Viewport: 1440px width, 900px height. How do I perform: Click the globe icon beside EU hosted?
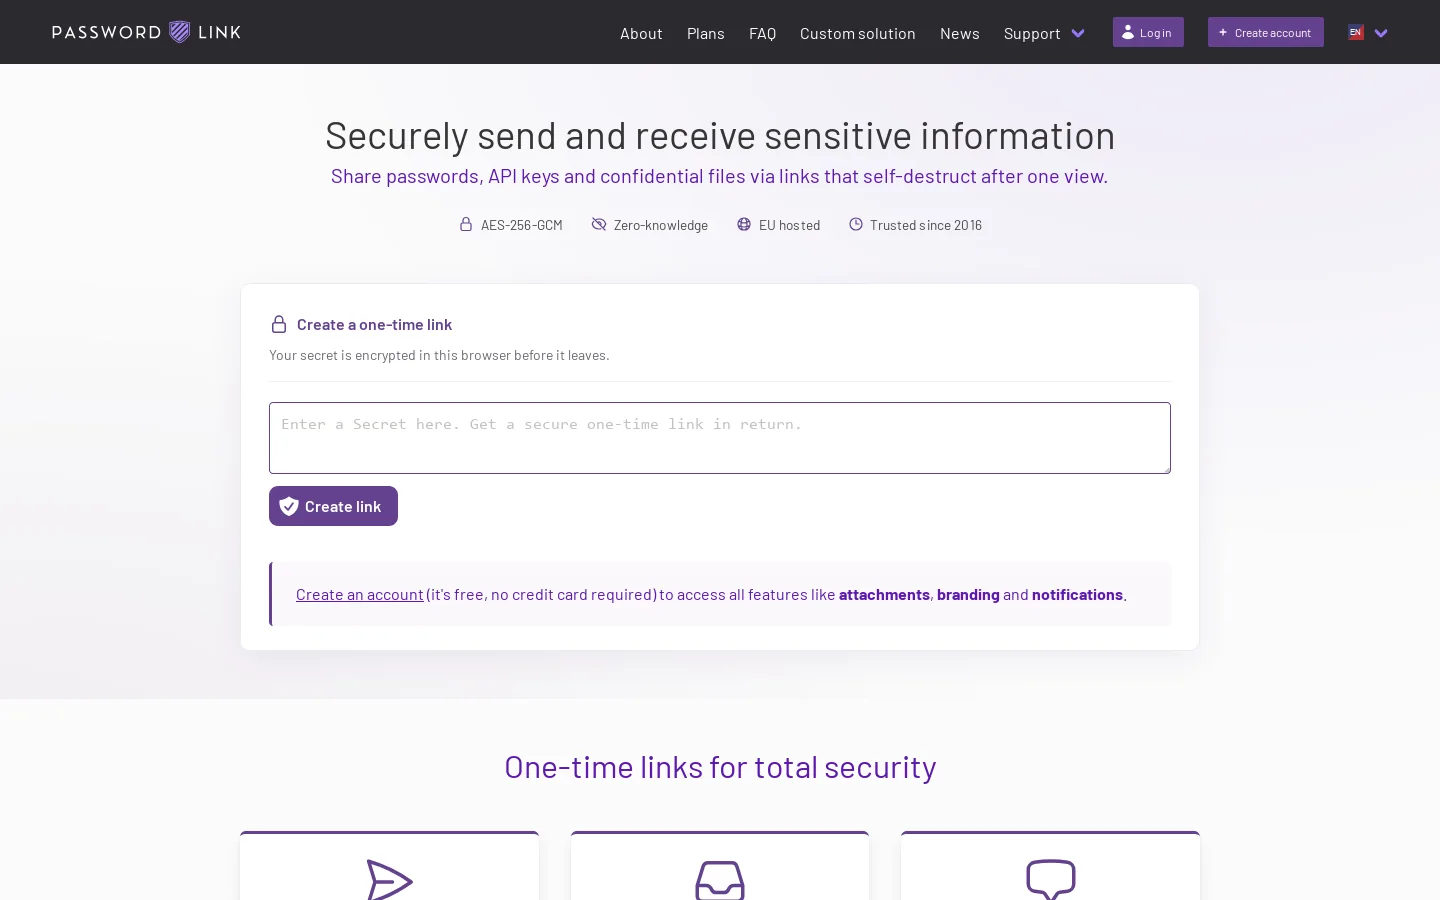(744, 224)
